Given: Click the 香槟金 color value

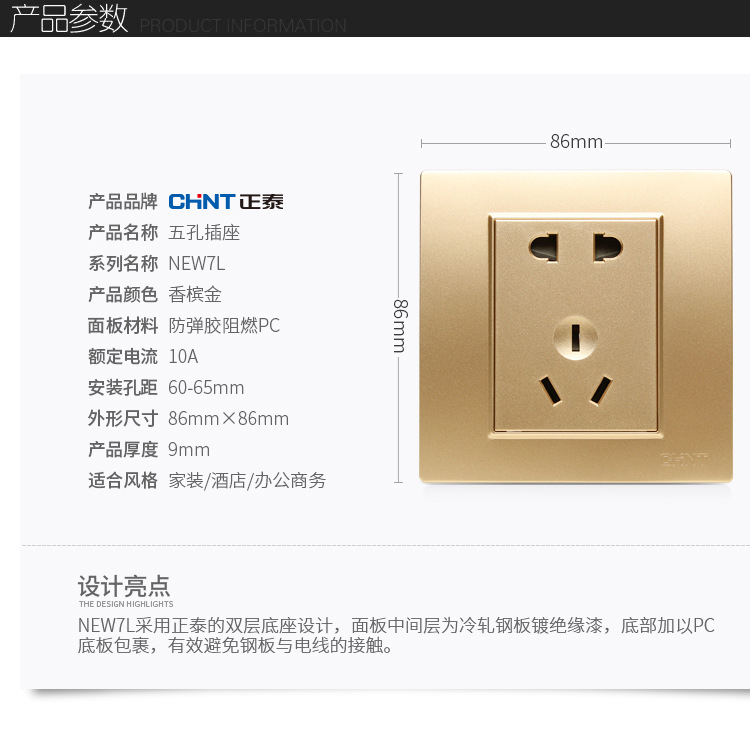Looking at the screenshot, I should coord(195,295).
